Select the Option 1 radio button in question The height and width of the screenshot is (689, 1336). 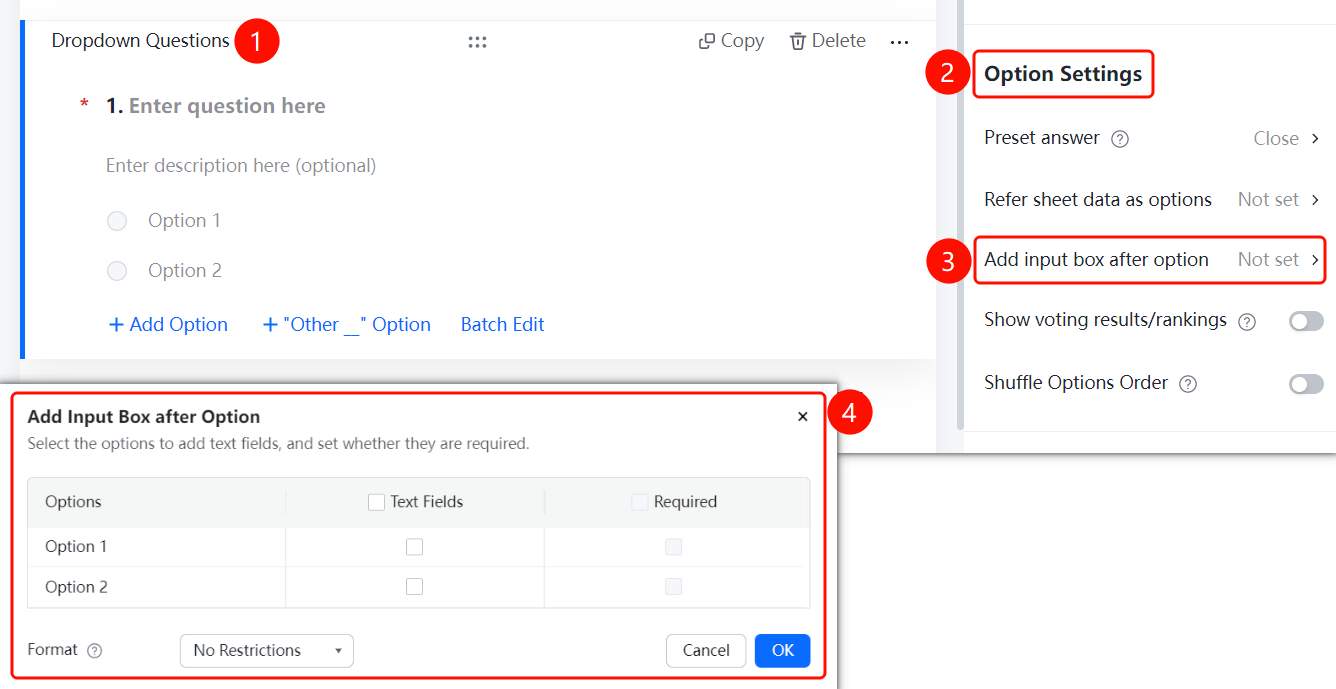click(117, 221)
